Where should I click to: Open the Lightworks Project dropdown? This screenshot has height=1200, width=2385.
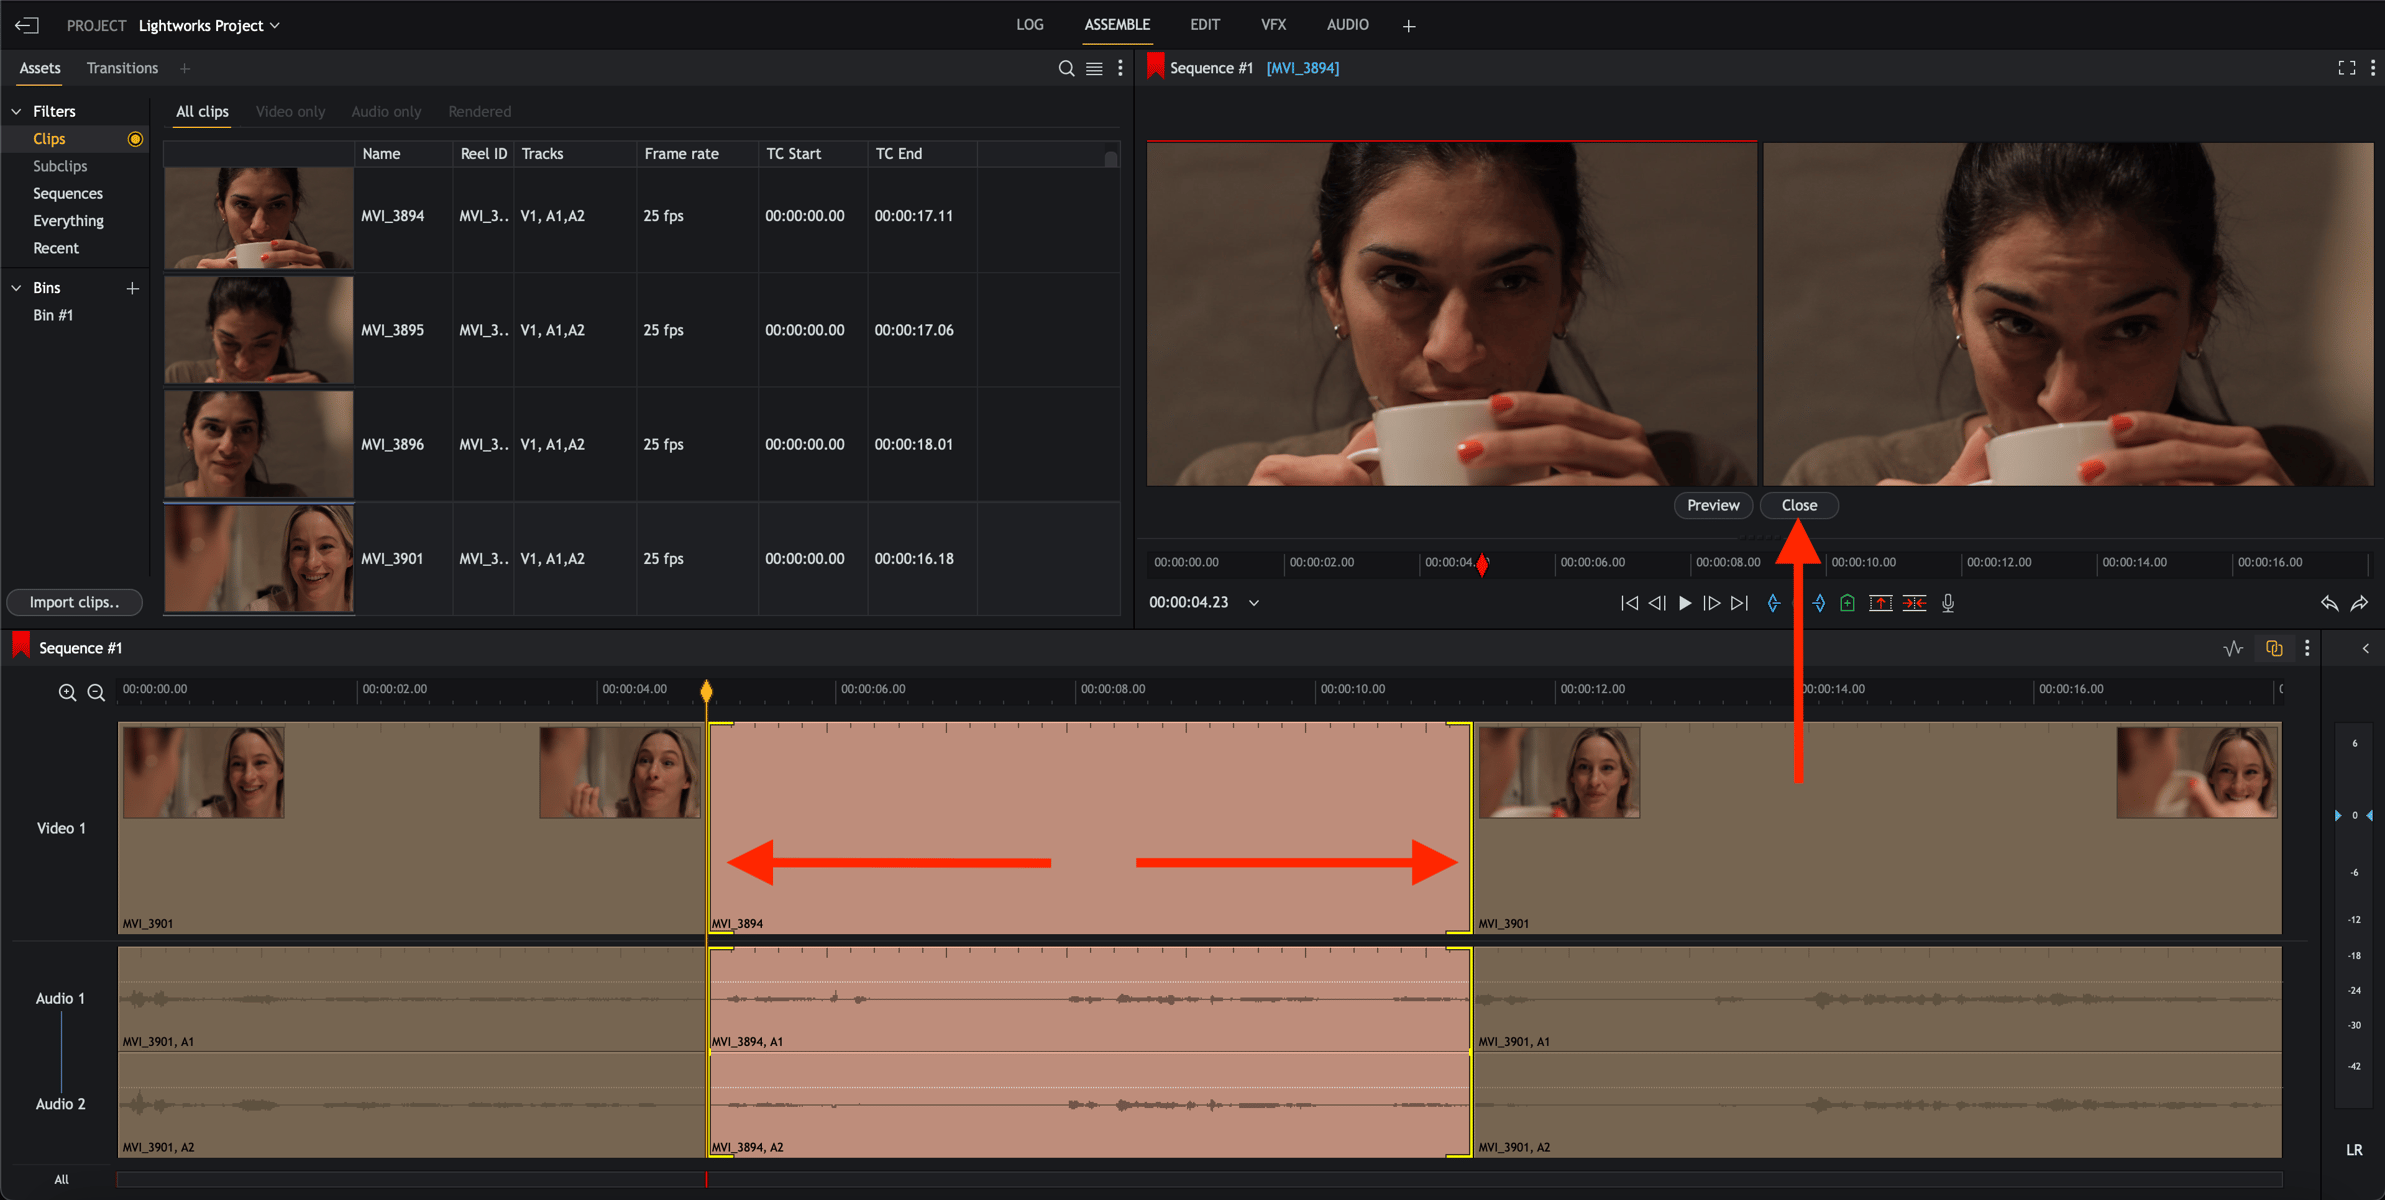[209, 25]
